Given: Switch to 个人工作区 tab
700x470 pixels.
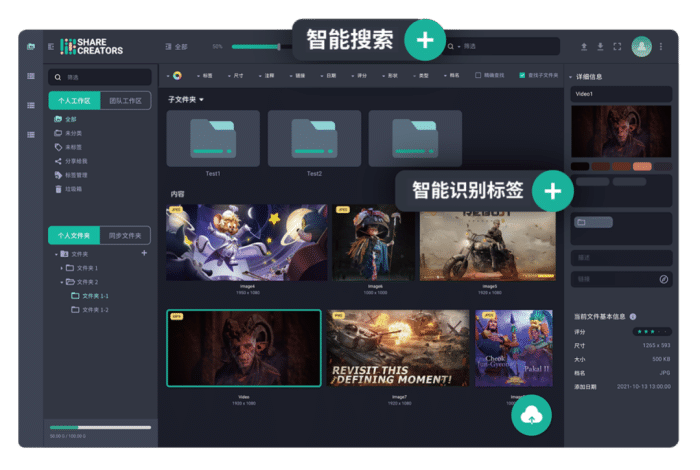Looking at the screenshot, I should 74,101.
